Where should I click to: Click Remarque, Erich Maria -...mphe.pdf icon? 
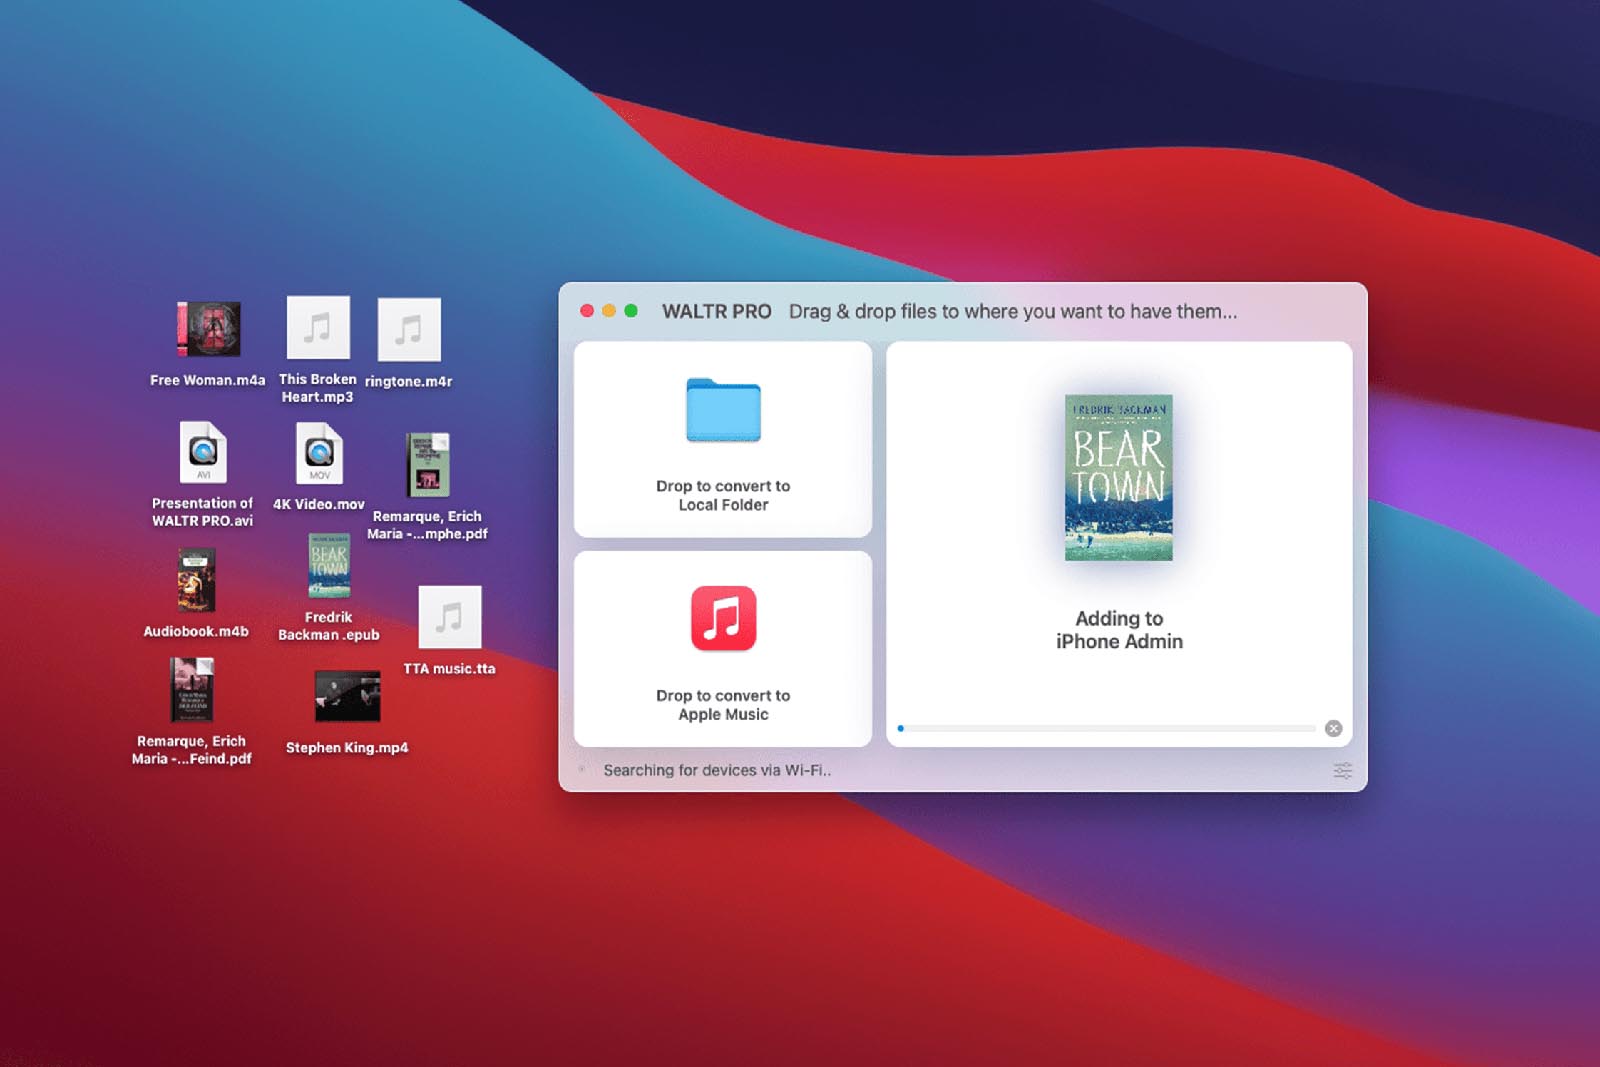(428, 465)
